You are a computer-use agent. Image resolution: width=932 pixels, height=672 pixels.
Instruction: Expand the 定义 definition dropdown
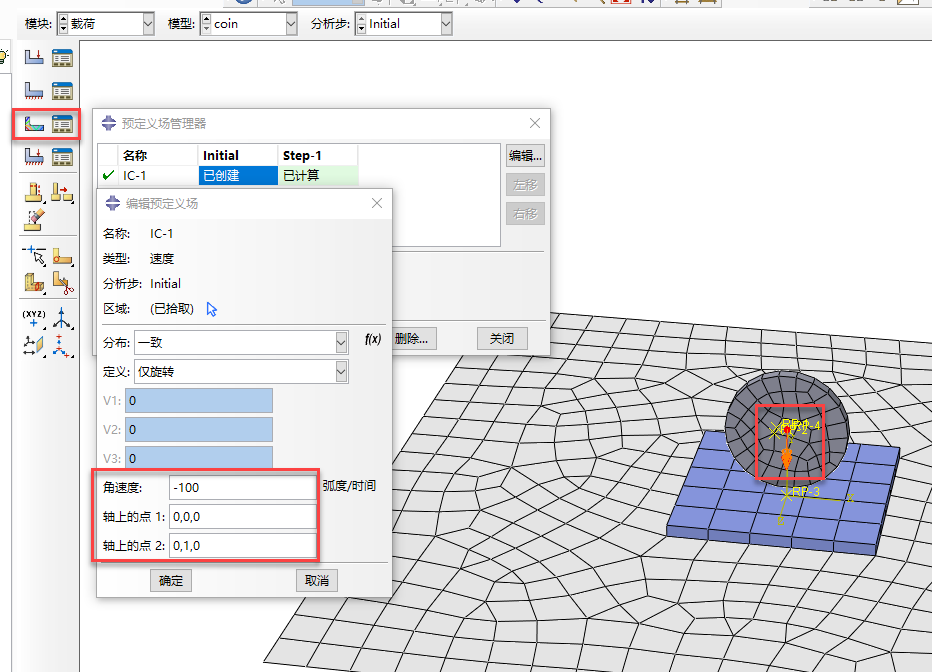click(341, 371)
